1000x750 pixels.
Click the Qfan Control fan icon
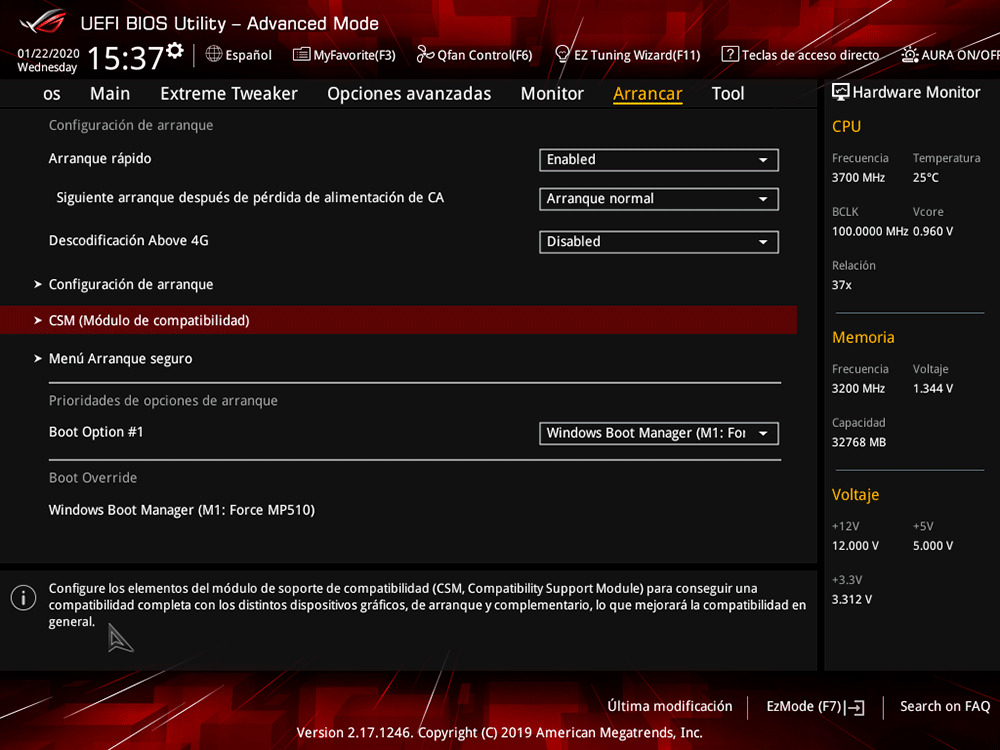[425, 54]
